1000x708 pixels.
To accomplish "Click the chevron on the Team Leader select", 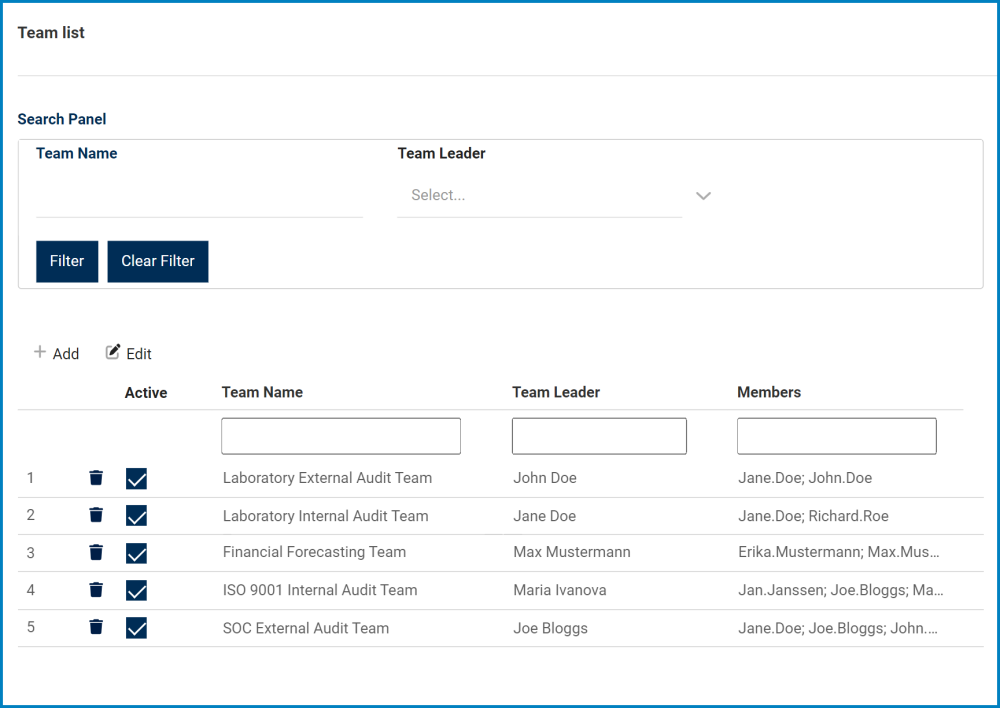I will 703,196.
